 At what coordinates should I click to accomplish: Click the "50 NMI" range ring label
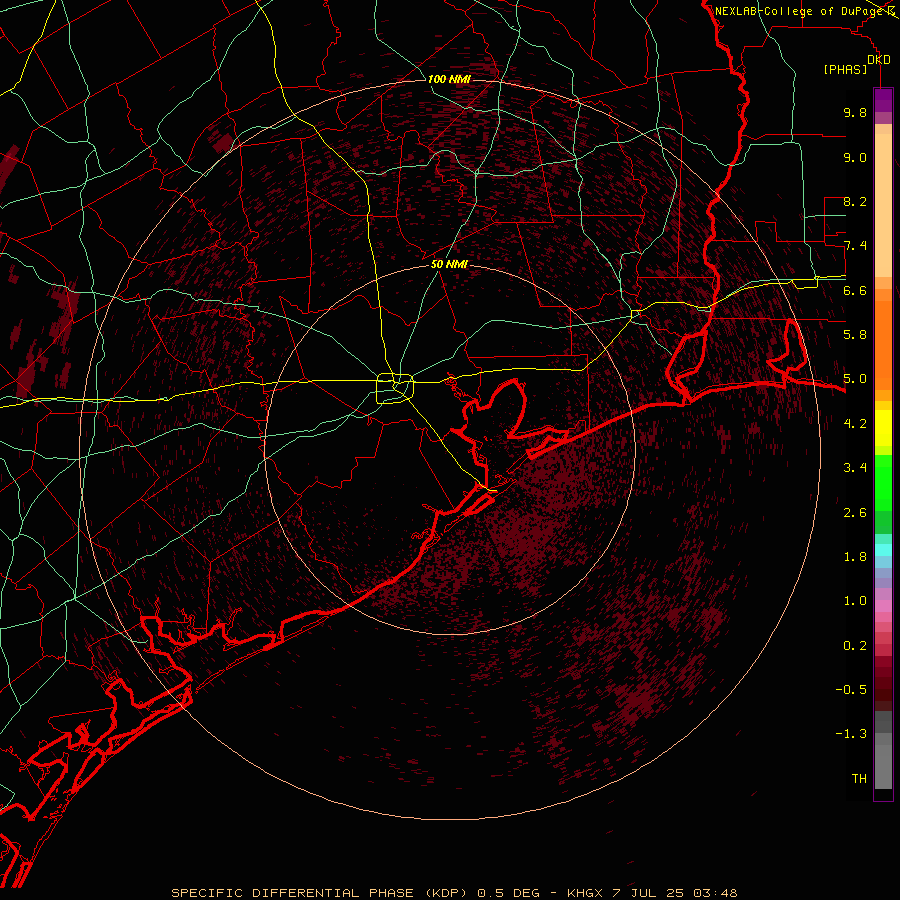449,265
